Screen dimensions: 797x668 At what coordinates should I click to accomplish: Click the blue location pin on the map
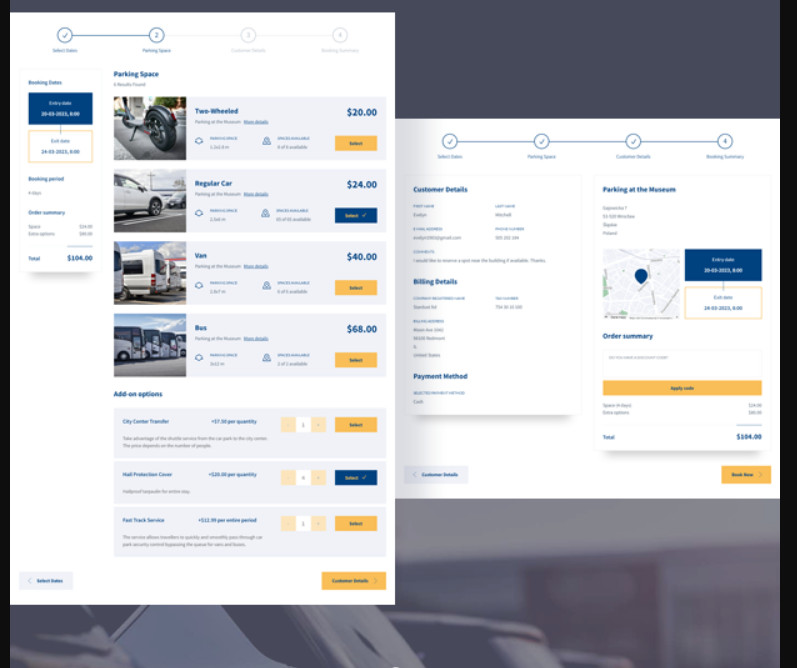pyautogui.click(x=641, y=276)
